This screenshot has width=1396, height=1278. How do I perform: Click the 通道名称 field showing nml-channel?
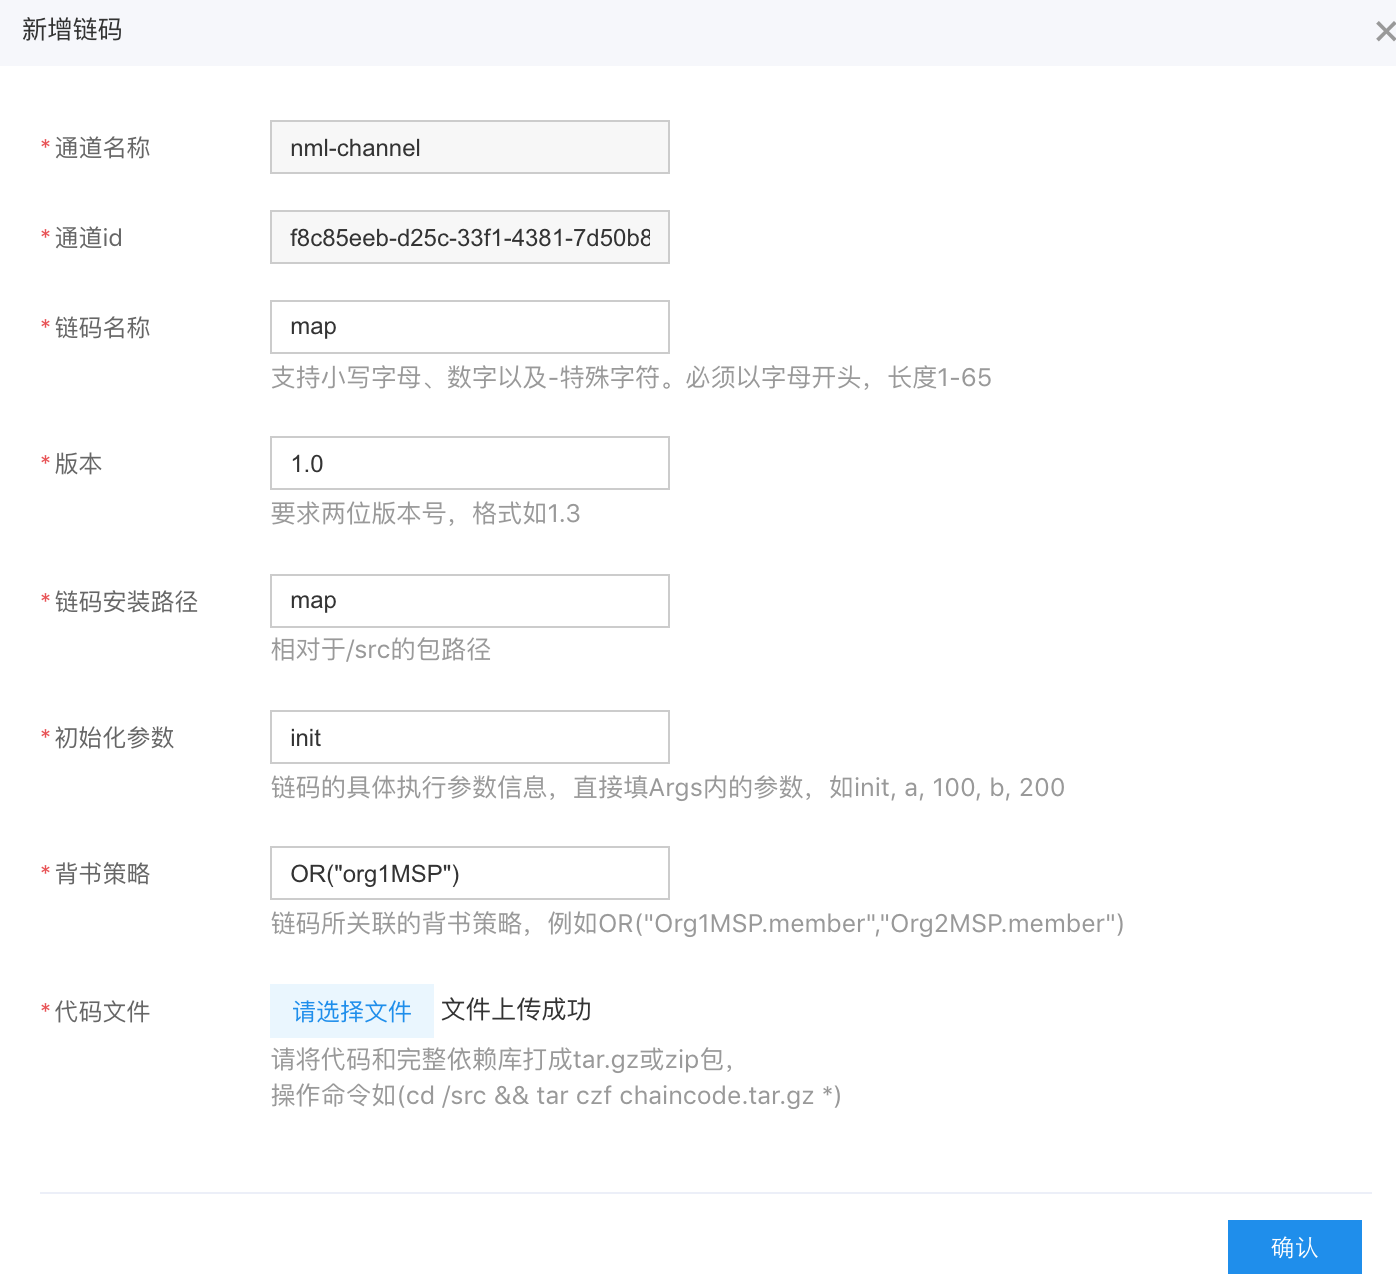coord(470,147)
